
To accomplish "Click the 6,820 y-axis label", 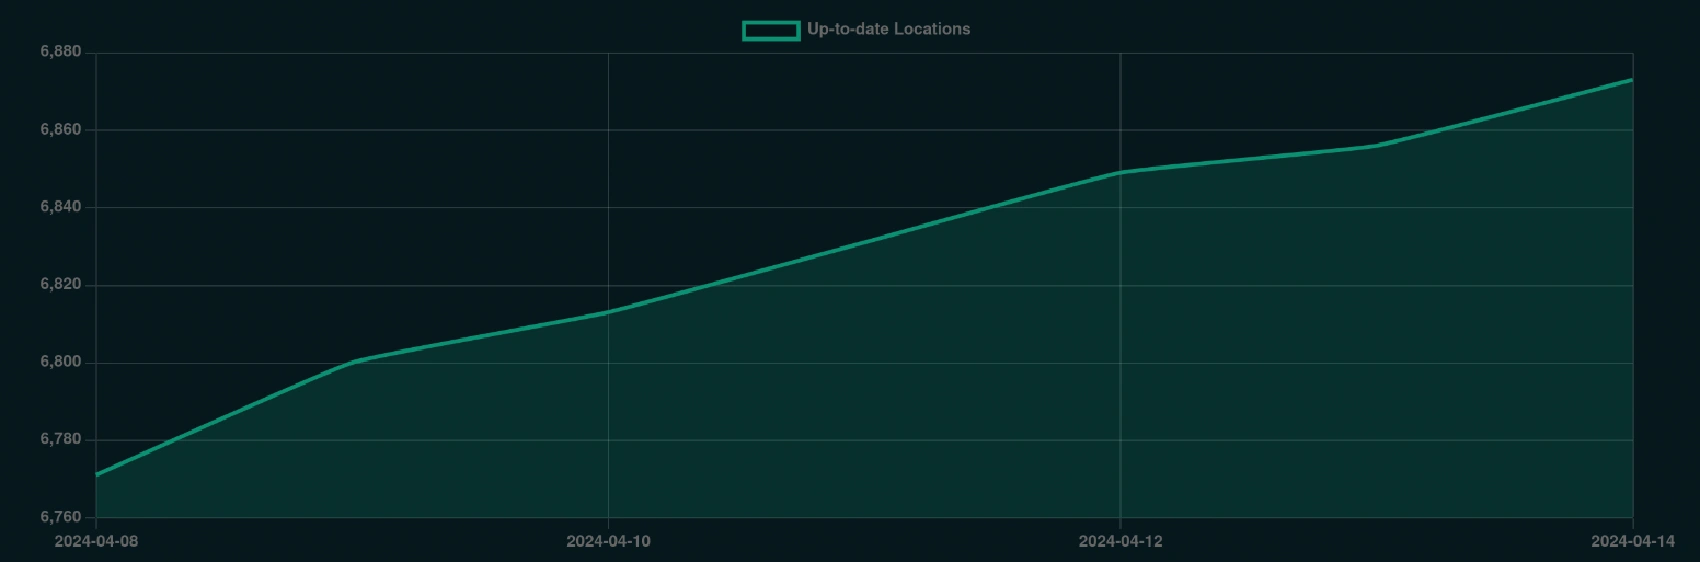I will tap(61, 285).
